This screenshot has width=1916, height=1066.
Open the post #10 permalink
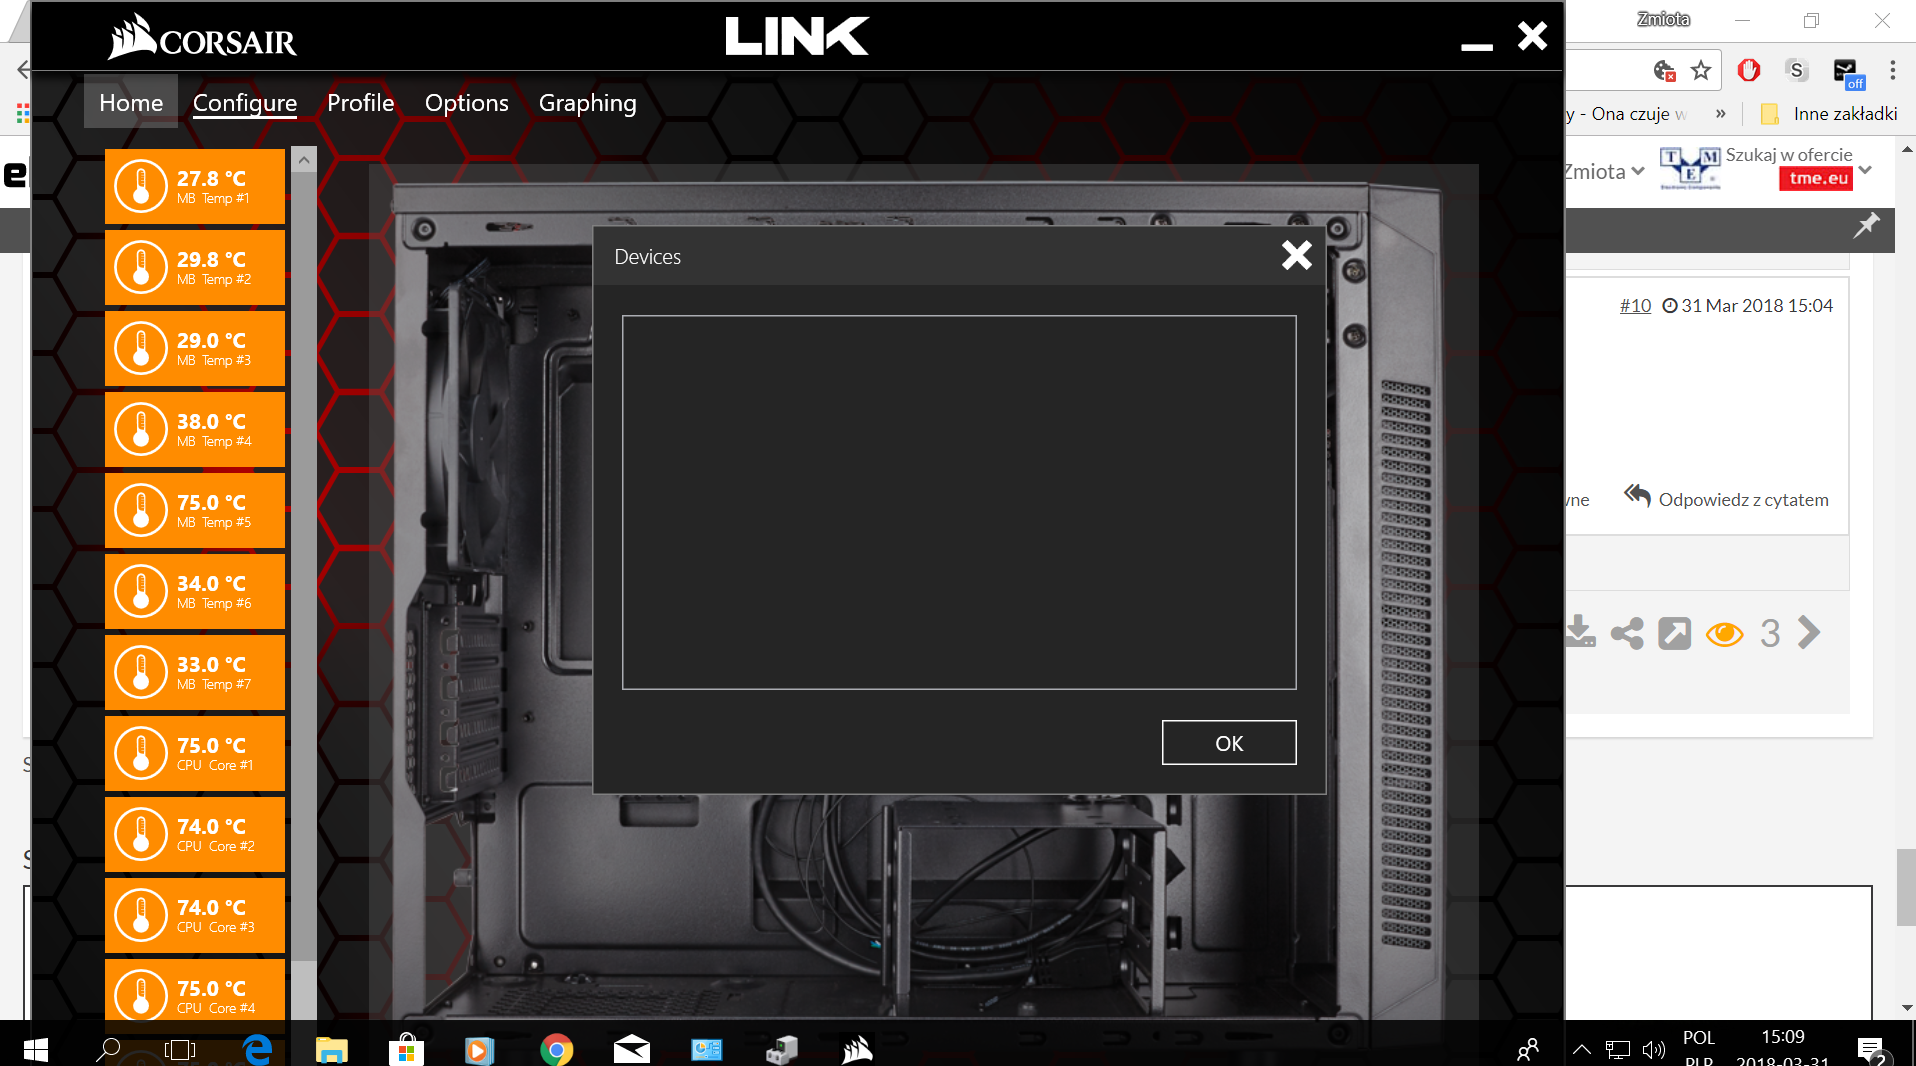point(1635,305)
